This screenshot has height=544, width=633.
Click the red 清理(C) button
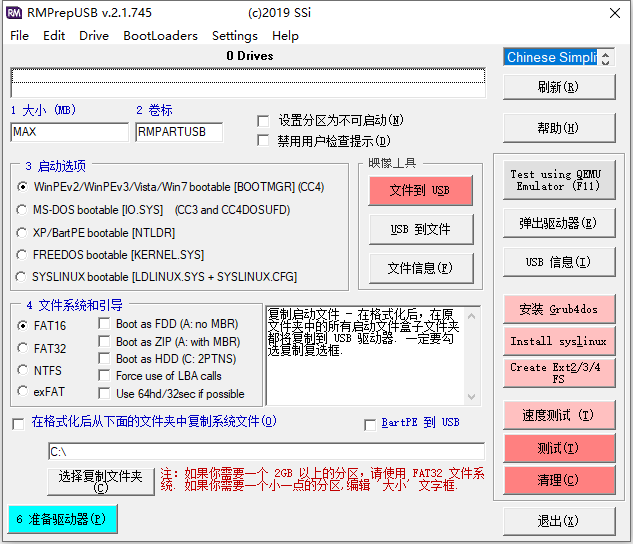click(x=559, y=480)
